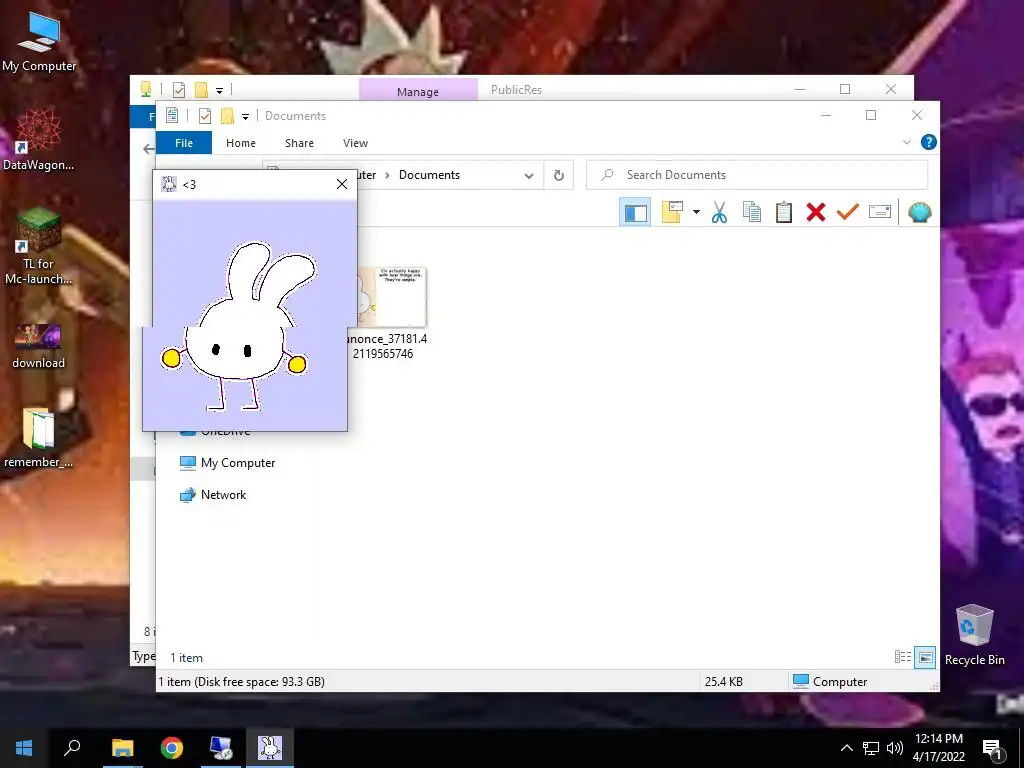Open the Home ribbon tab
This screenshot has width=1024, height=768.
[x=241, y=143]
